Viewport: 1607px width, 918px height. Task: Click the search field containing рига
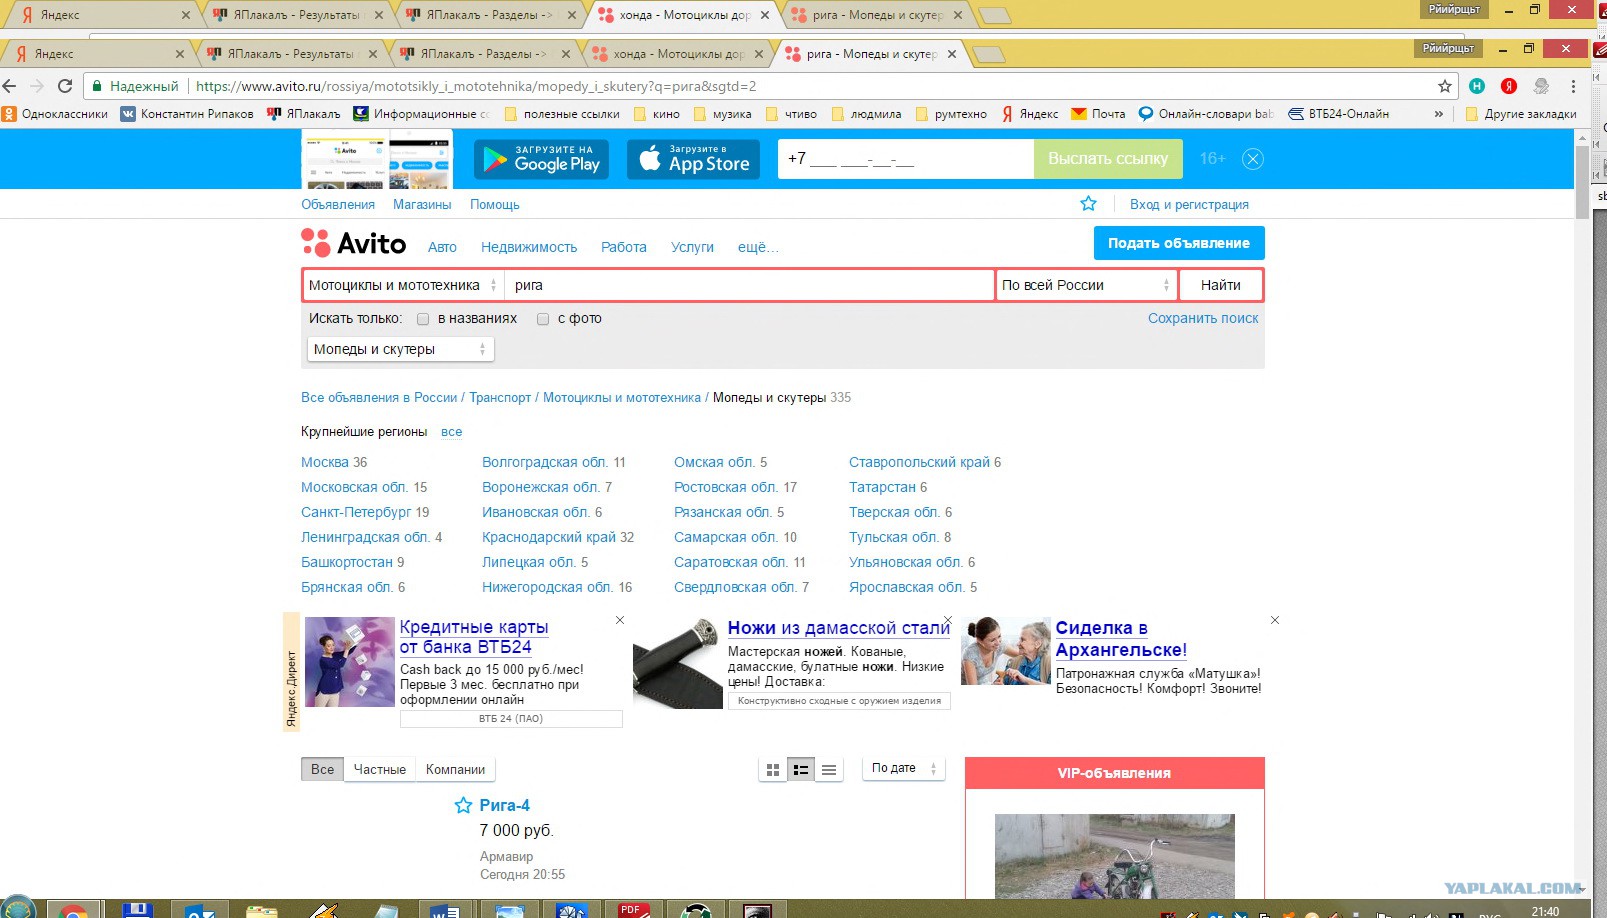tap(749, 285)
